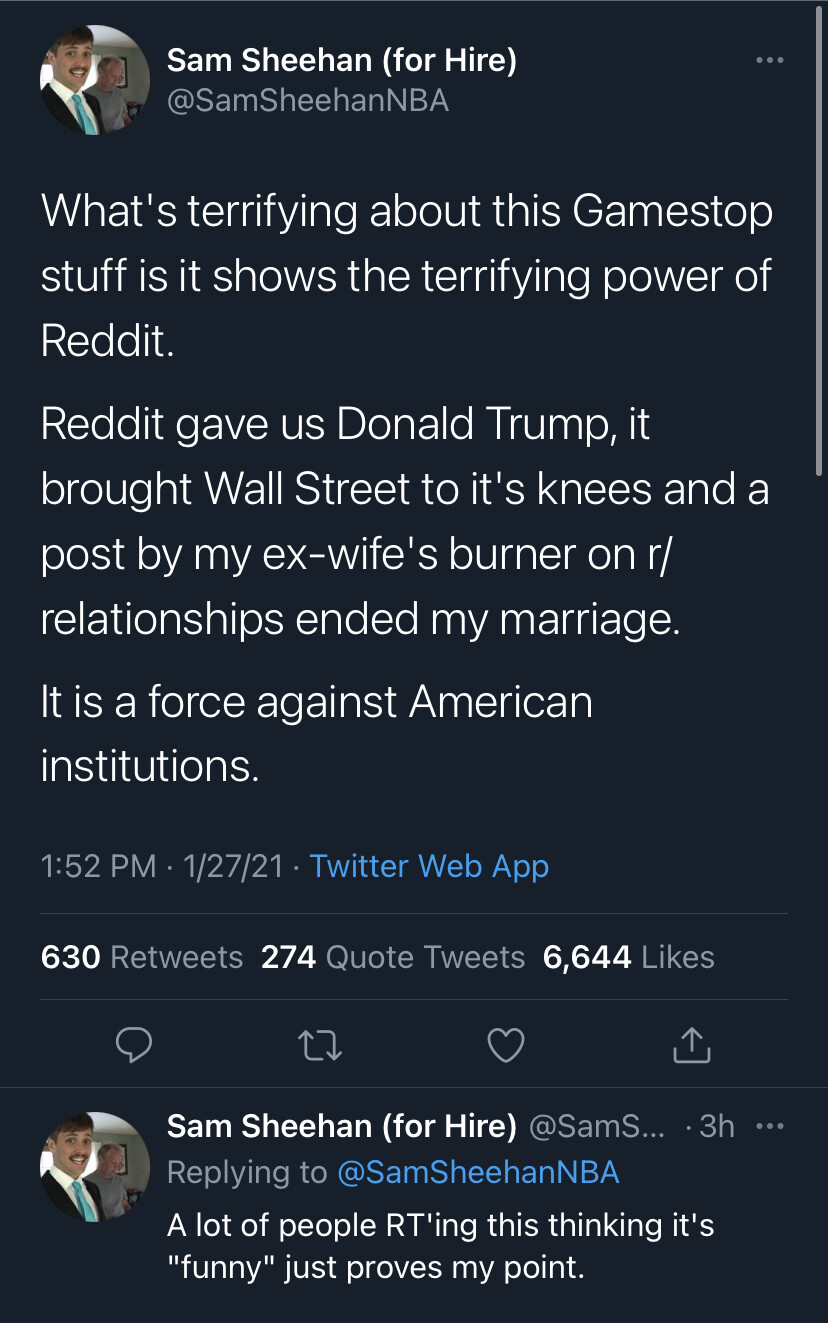The width and height of the screenshot is (828, 1323).
Task: View the 274 Quote Tweets list
Action: (392, 957)
